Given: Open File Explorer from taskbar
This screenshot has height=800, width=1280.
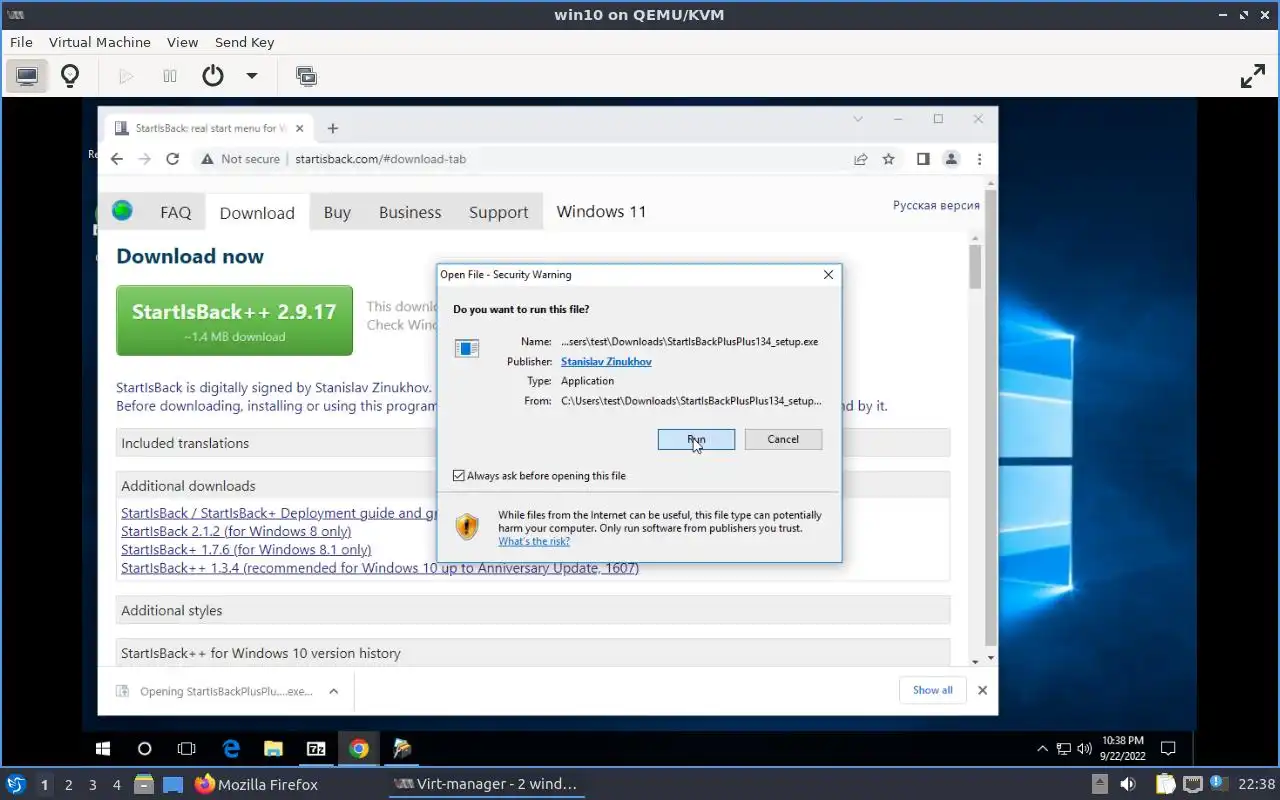Looking at the screenshot, I should [x=273, y=748].
